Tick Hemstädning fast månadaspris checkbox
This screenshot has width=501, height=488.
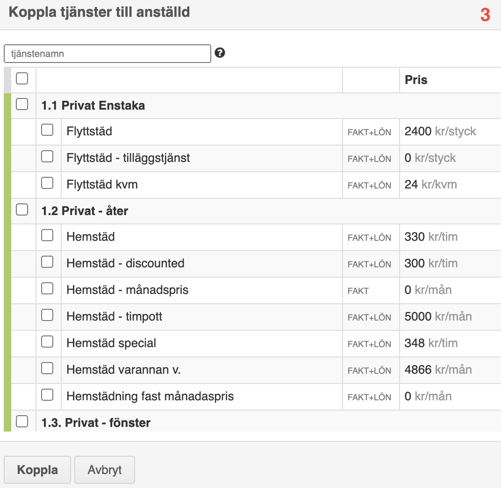47,395
